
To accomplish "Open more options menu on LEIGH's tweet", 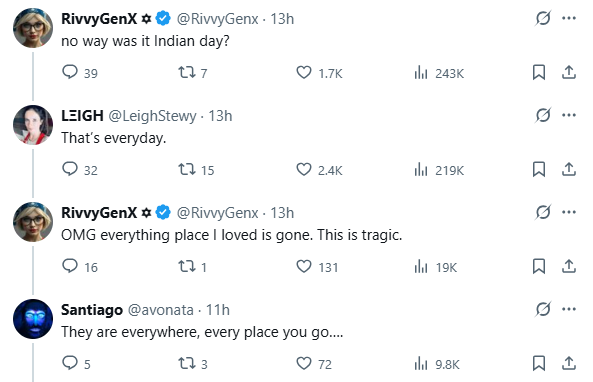I will (569, 115).
